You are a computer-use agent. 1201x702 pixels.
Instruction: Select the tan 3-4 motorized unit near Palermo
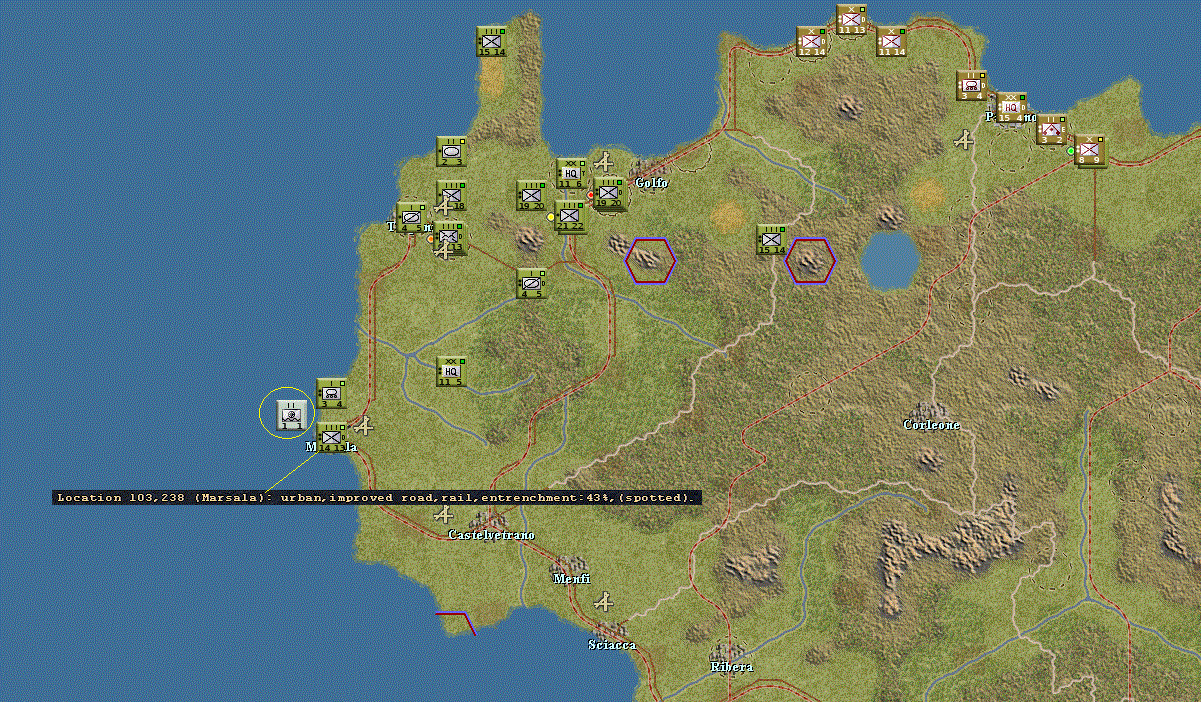point(971,85)
